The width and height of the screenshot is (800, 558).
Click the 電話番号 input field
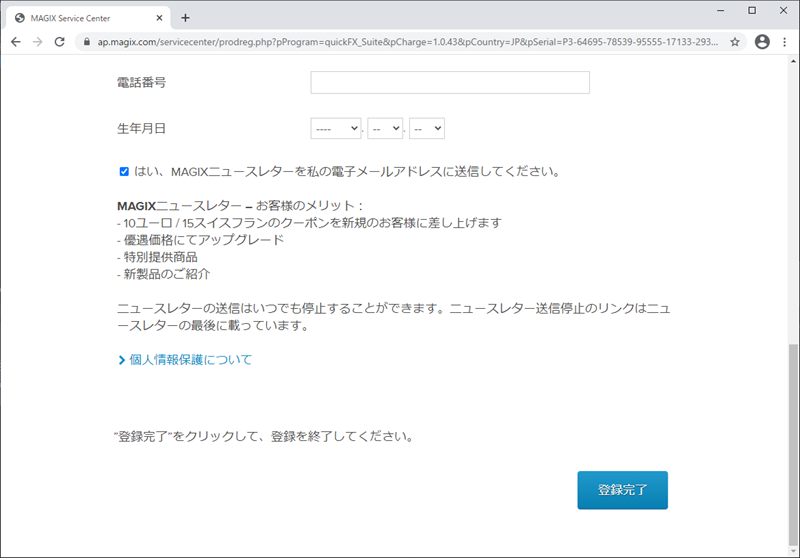(450, 83)
